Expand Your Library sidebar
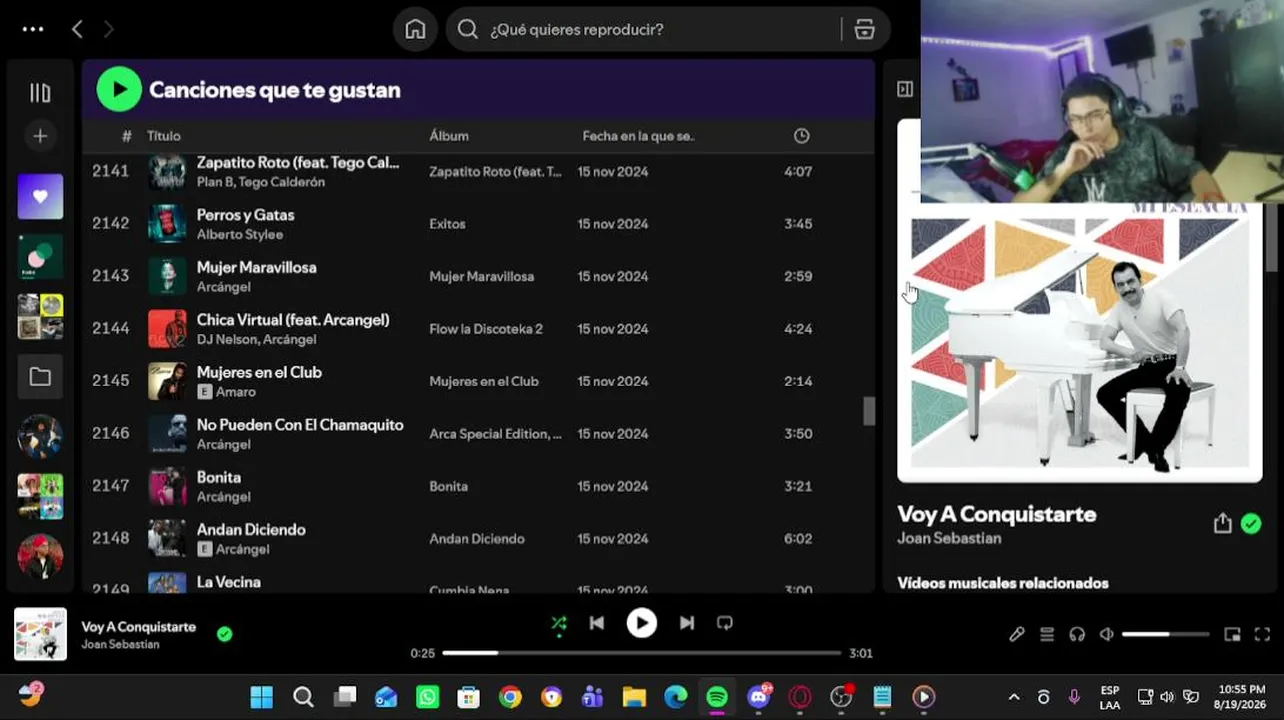 40,93
